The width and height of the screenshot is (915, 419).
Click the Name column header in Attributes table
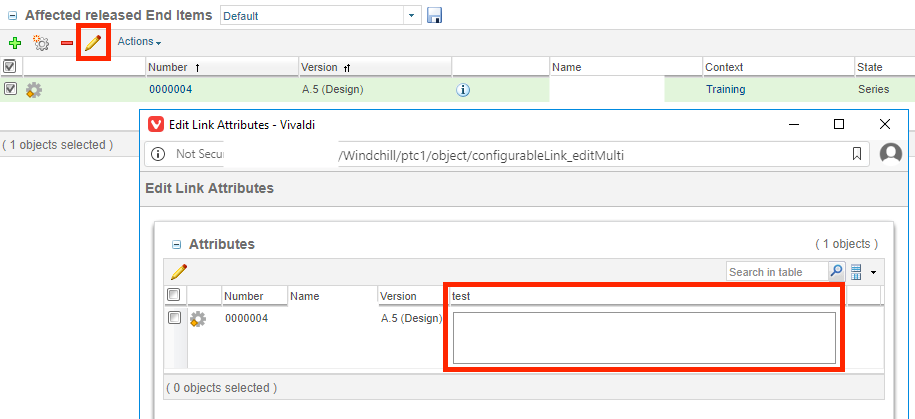click(x=333, y=296)
